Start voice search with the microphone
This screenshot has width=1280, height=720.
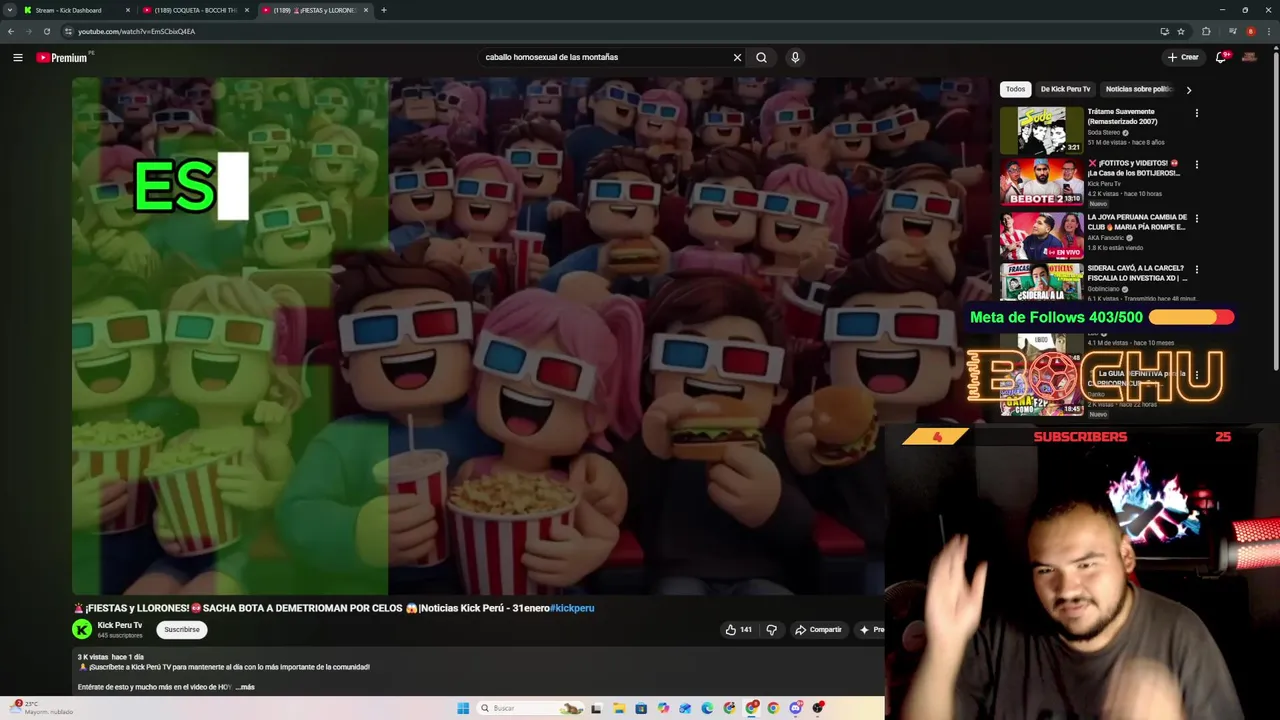pos(795,58)
